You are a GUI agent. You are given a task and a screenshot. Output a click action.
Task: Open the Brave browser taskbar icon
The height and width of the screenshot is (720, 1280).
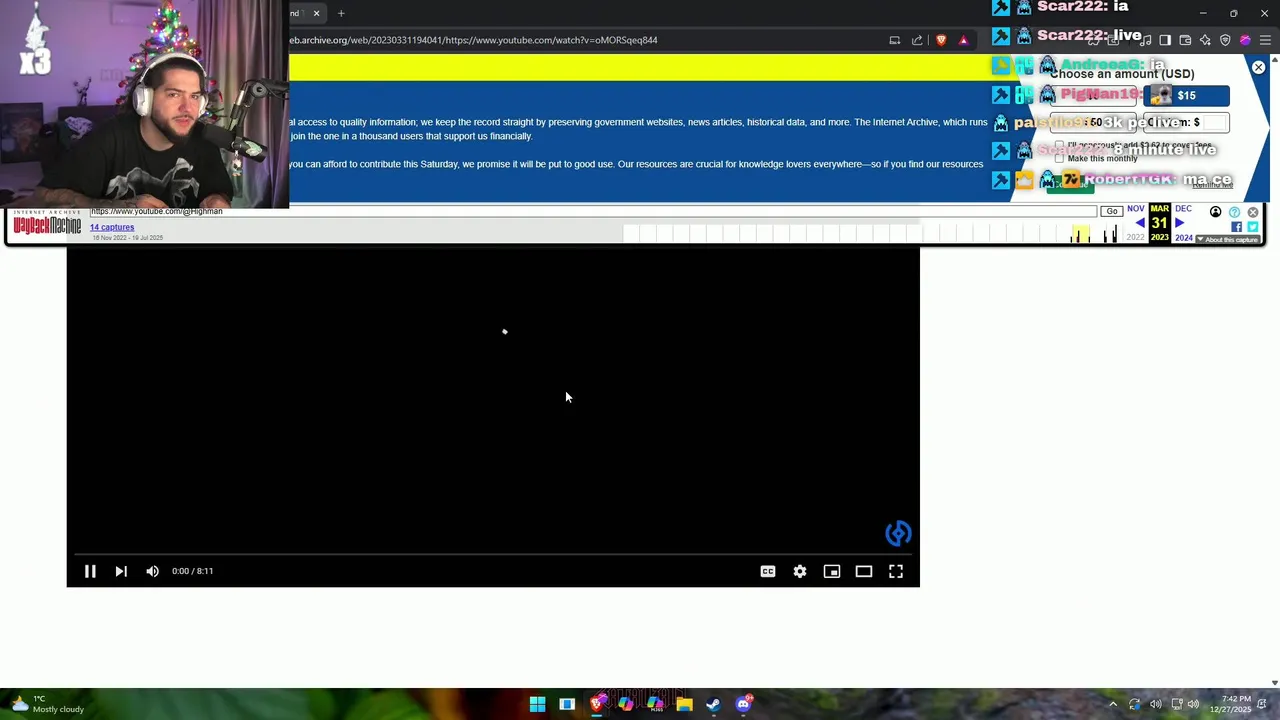597,704
